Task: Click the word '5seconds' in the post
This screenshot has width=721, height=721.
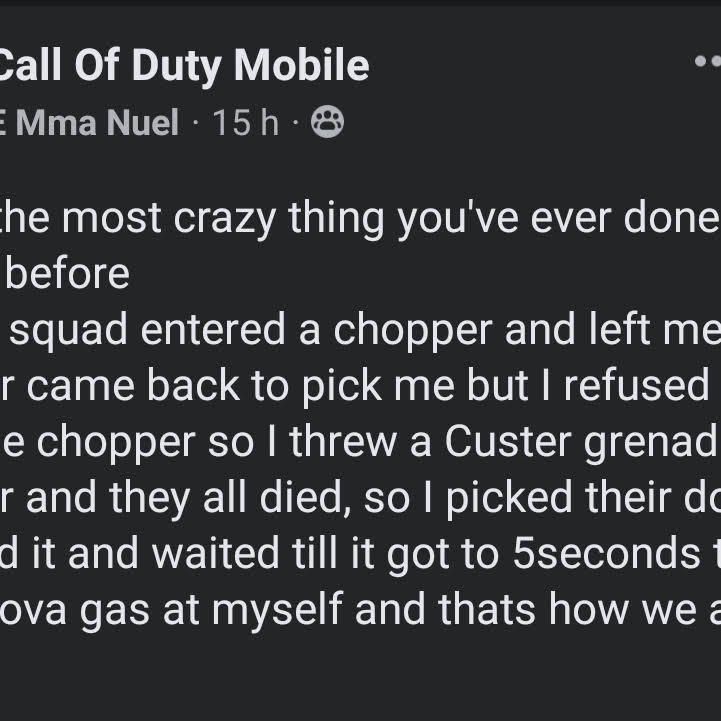Action: click(607, 553)
